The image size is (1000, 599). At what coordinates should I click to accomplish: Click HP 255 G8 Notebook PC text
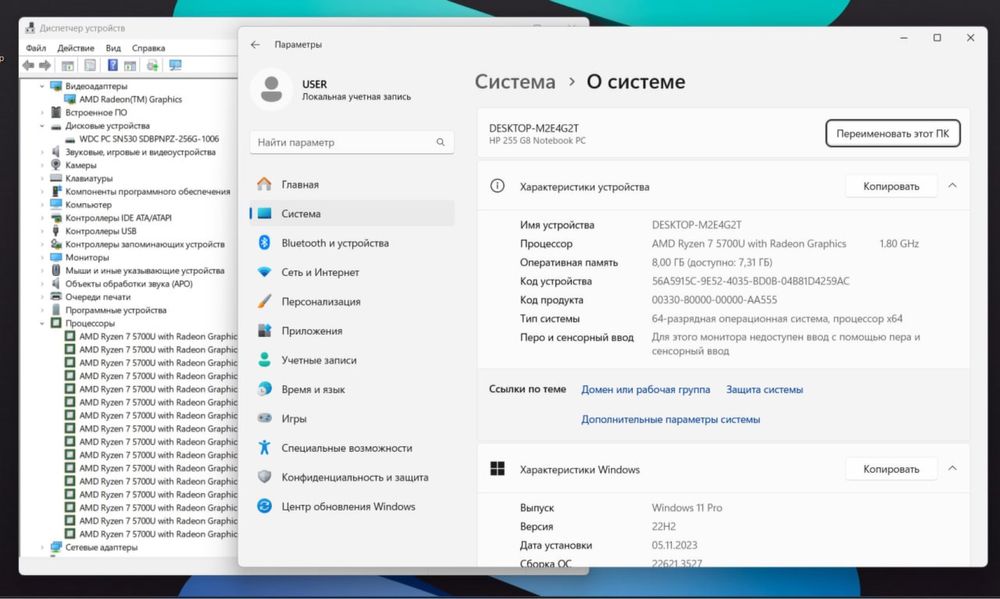pyautogui.click(x=537, y=140)
